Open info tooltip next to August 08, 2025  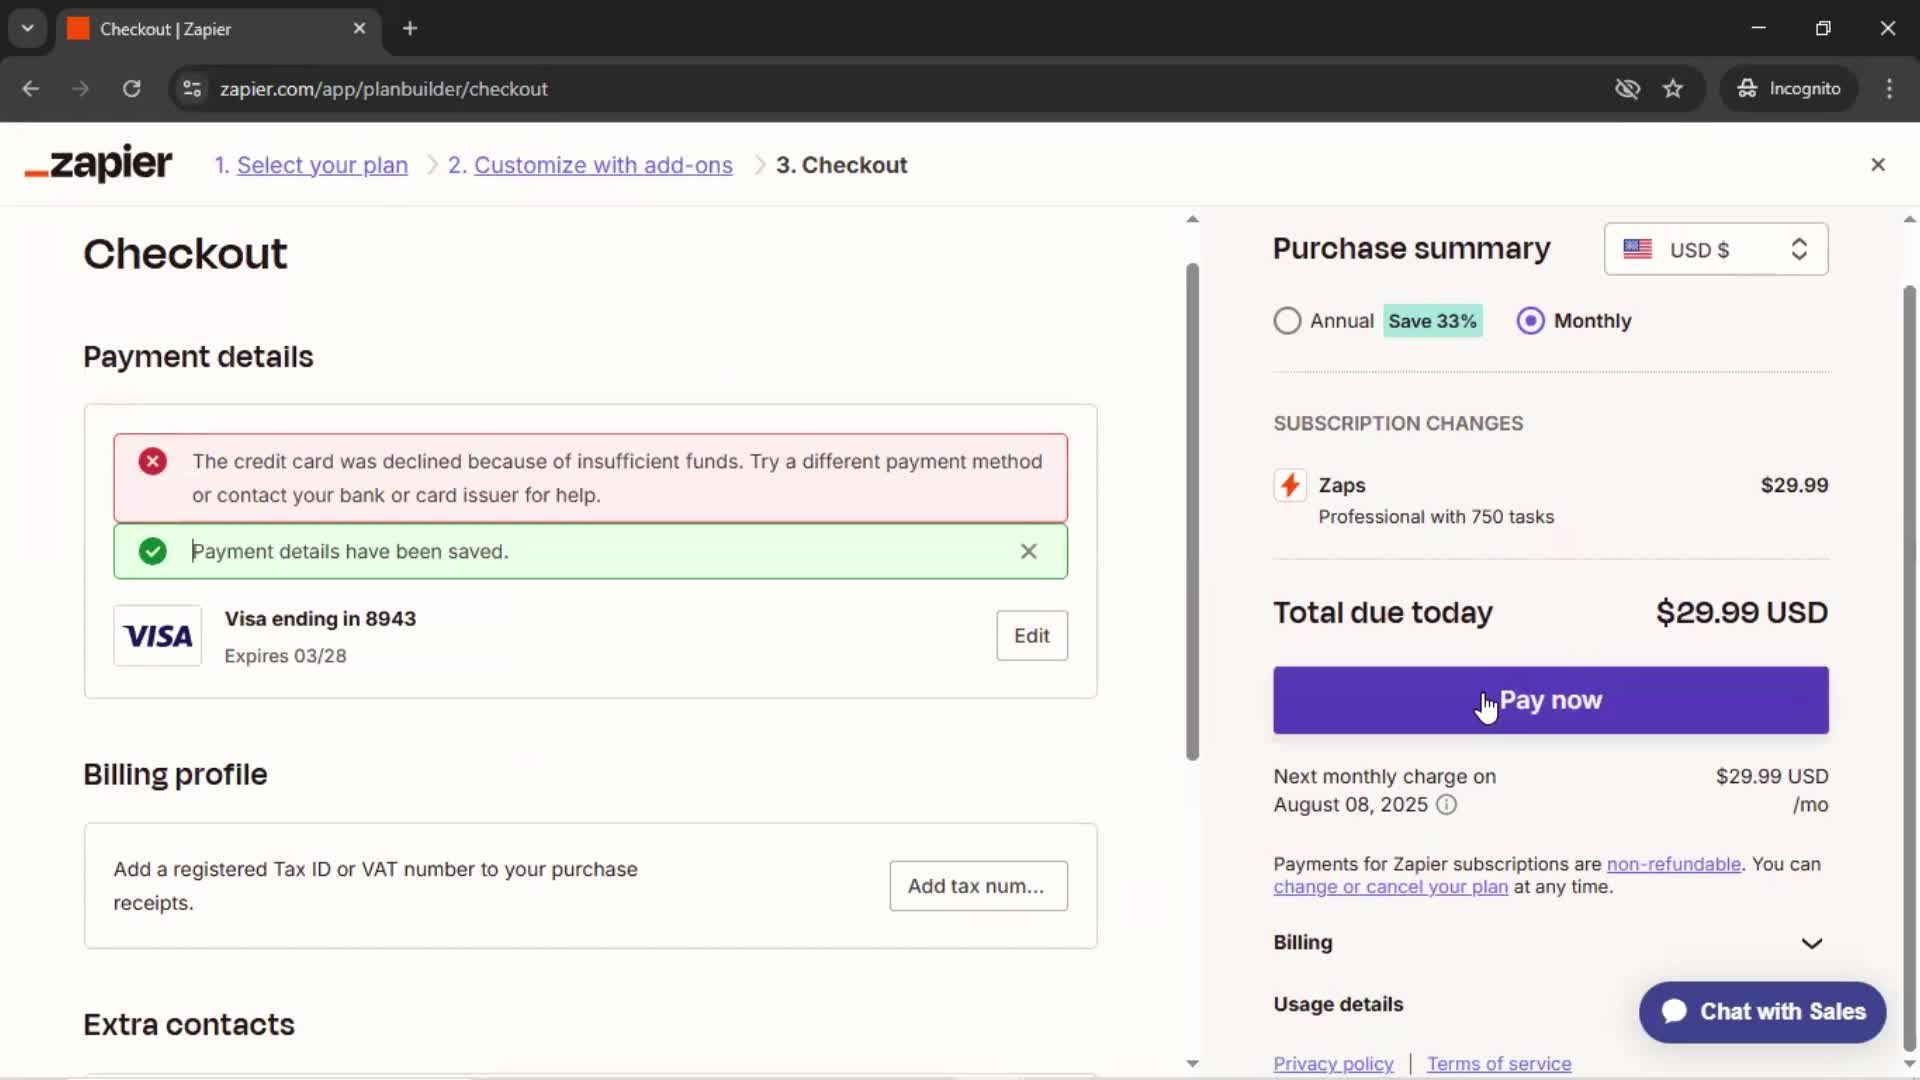(x=1446, y=805)
